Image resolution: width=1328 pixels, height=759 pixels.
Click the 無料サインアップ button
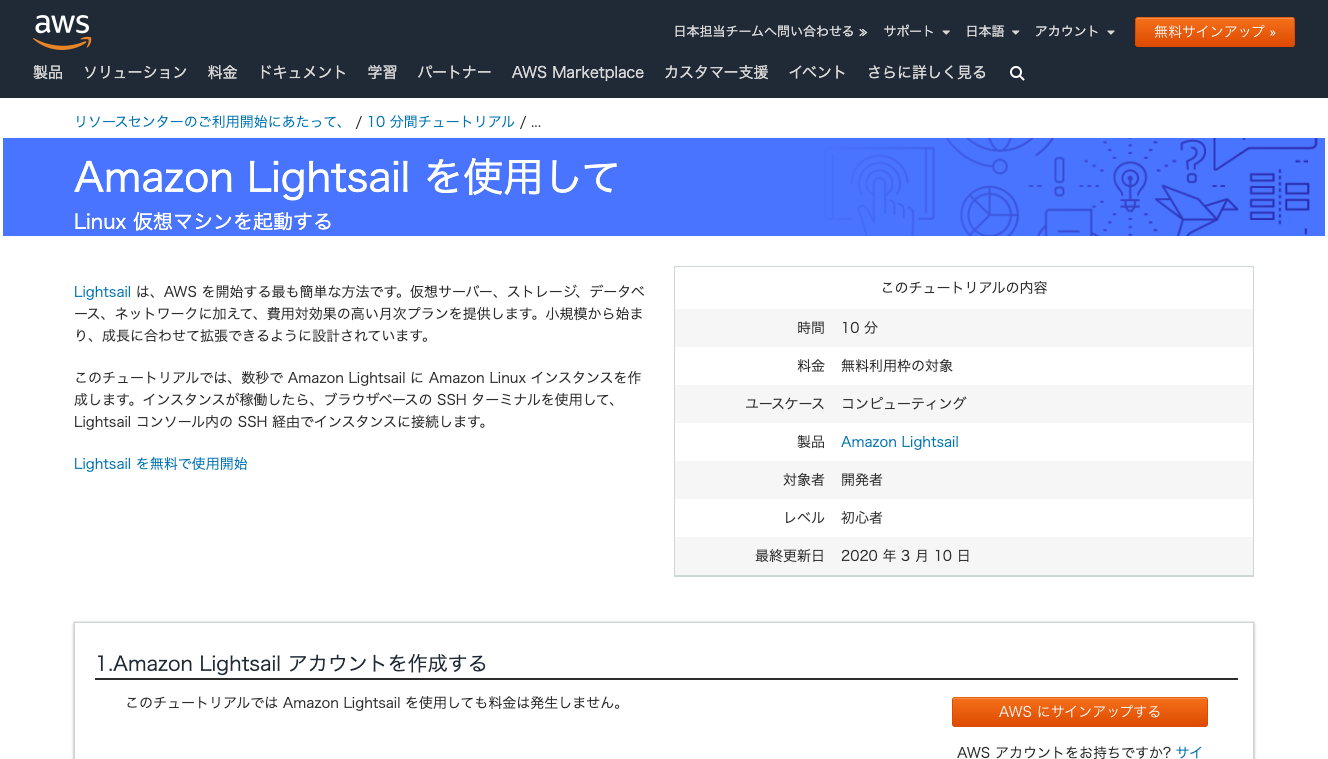coord(1214,32)
